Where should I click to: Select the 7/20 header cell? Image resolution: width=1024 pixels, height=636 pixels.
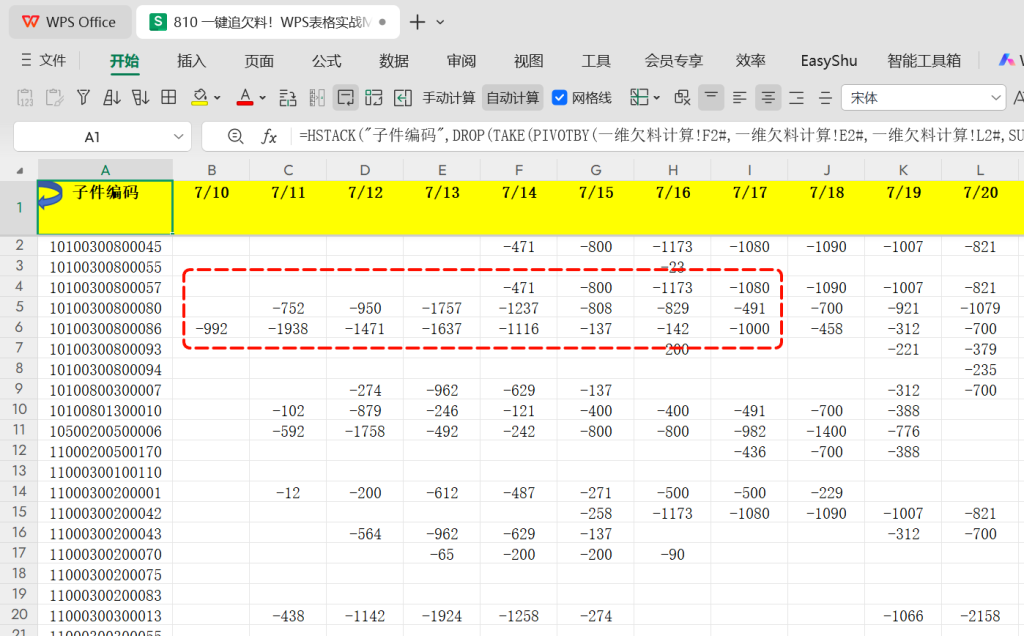click(980, 207)
